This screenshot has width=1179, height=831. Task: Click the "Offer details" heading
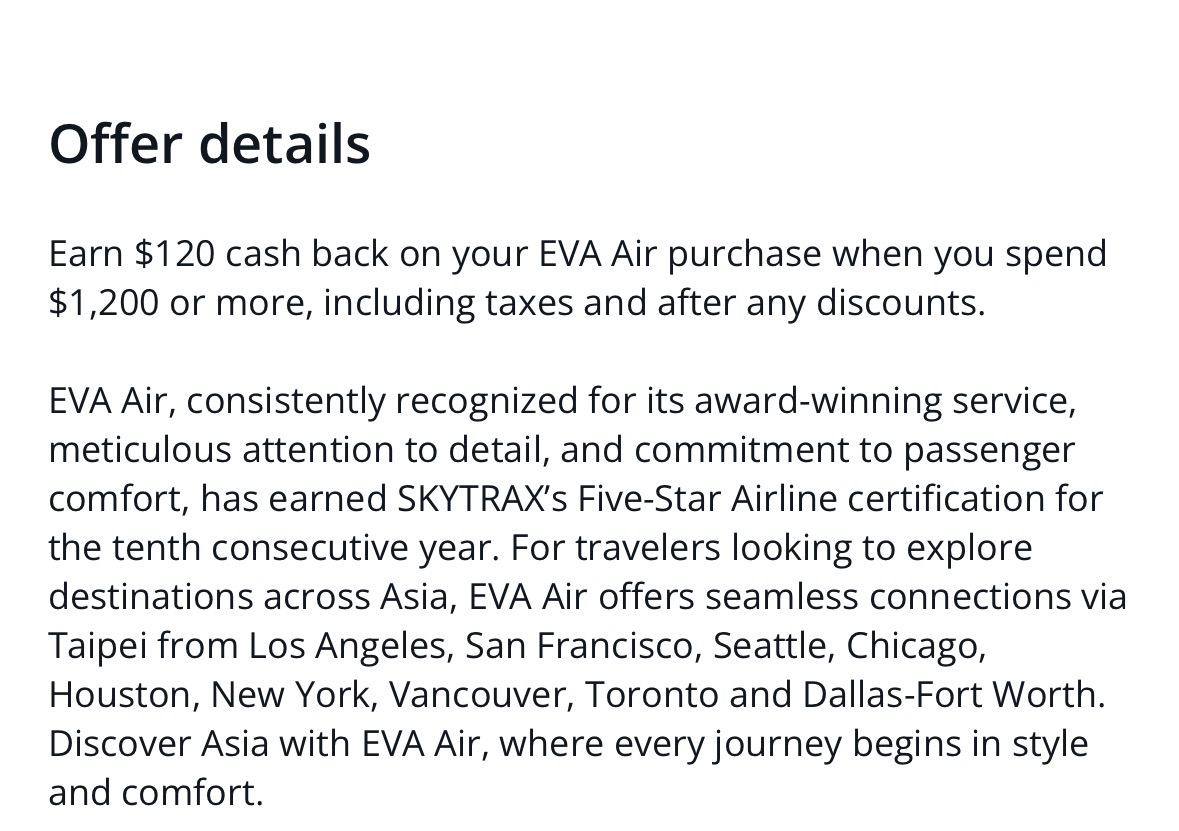210,144
